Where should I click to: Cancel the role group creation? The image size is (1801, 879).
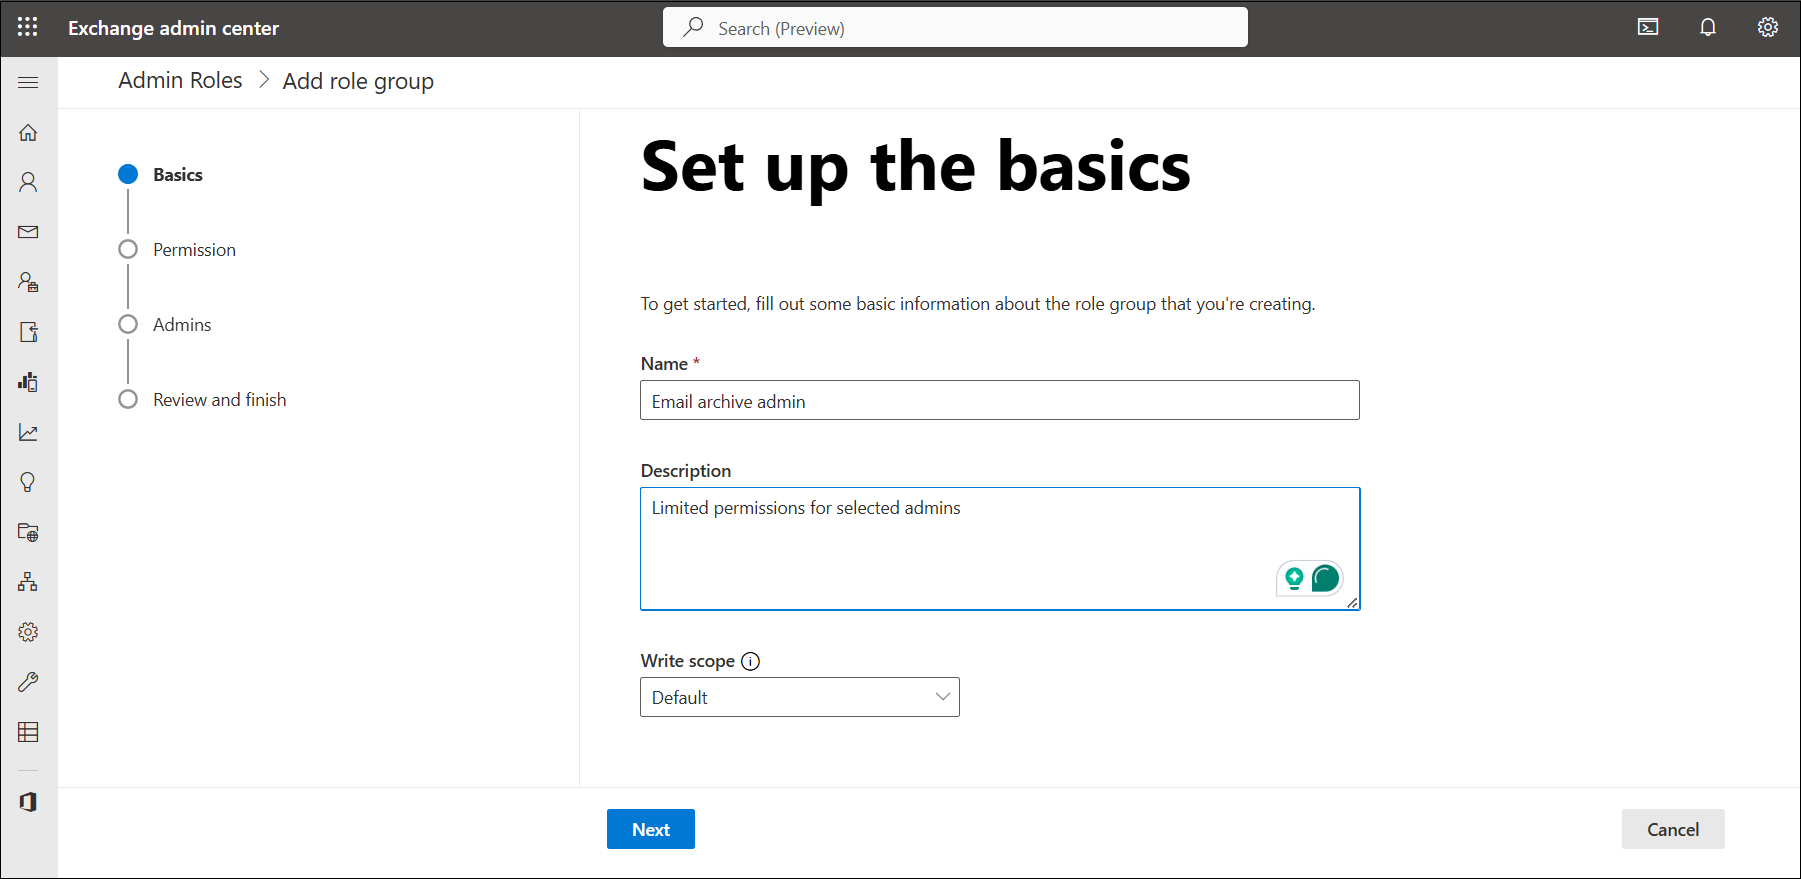[1672, 829]
